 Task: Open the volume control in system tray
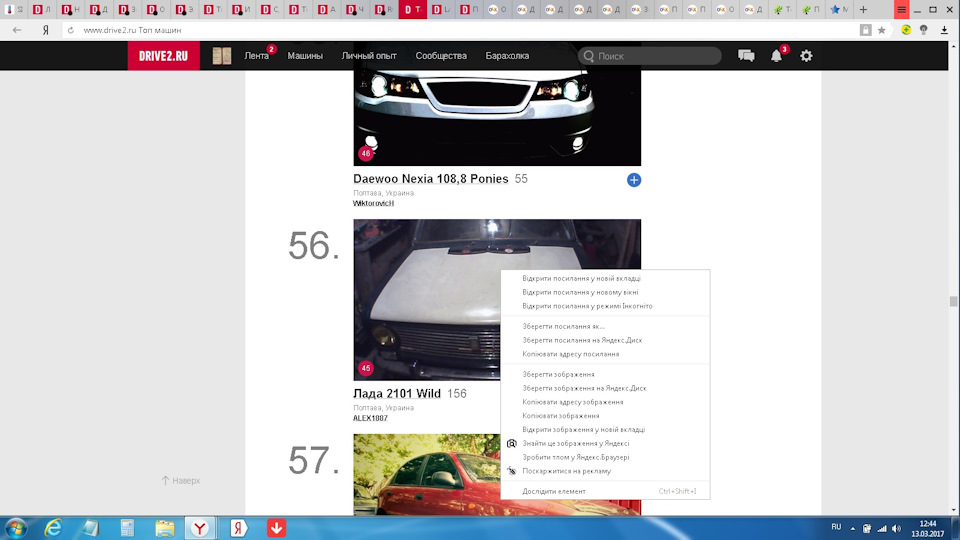tap(896, 528)
